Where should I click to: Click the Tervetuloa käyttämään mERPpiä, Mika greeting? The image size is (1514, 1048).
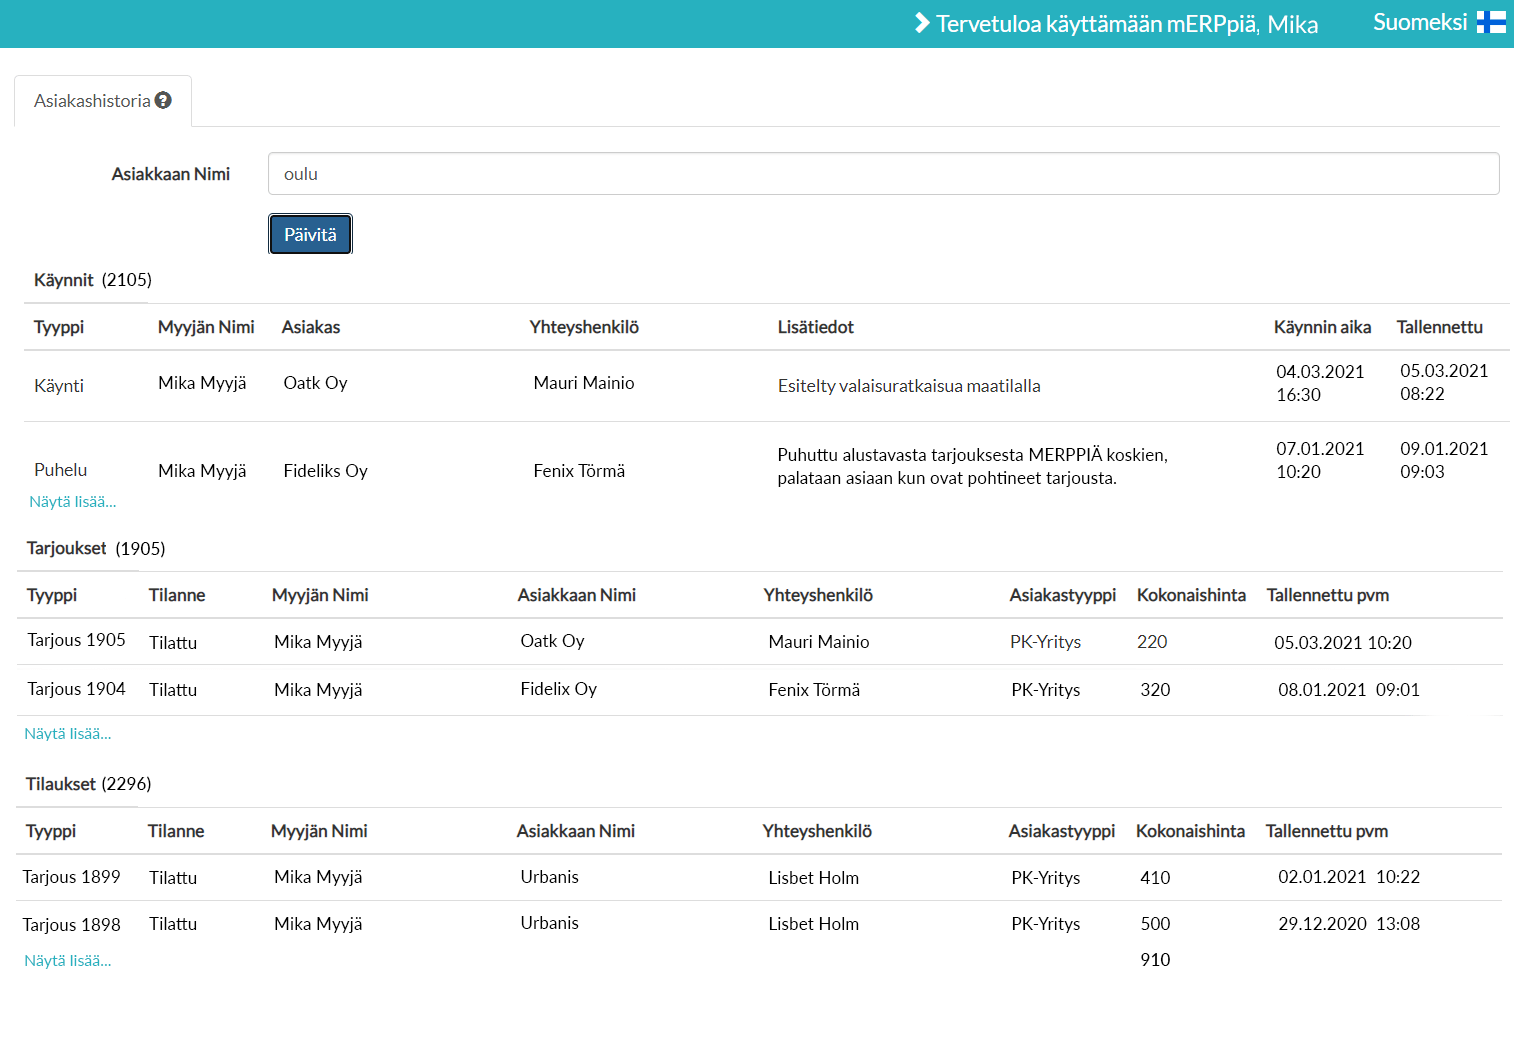pos(1127,24)
